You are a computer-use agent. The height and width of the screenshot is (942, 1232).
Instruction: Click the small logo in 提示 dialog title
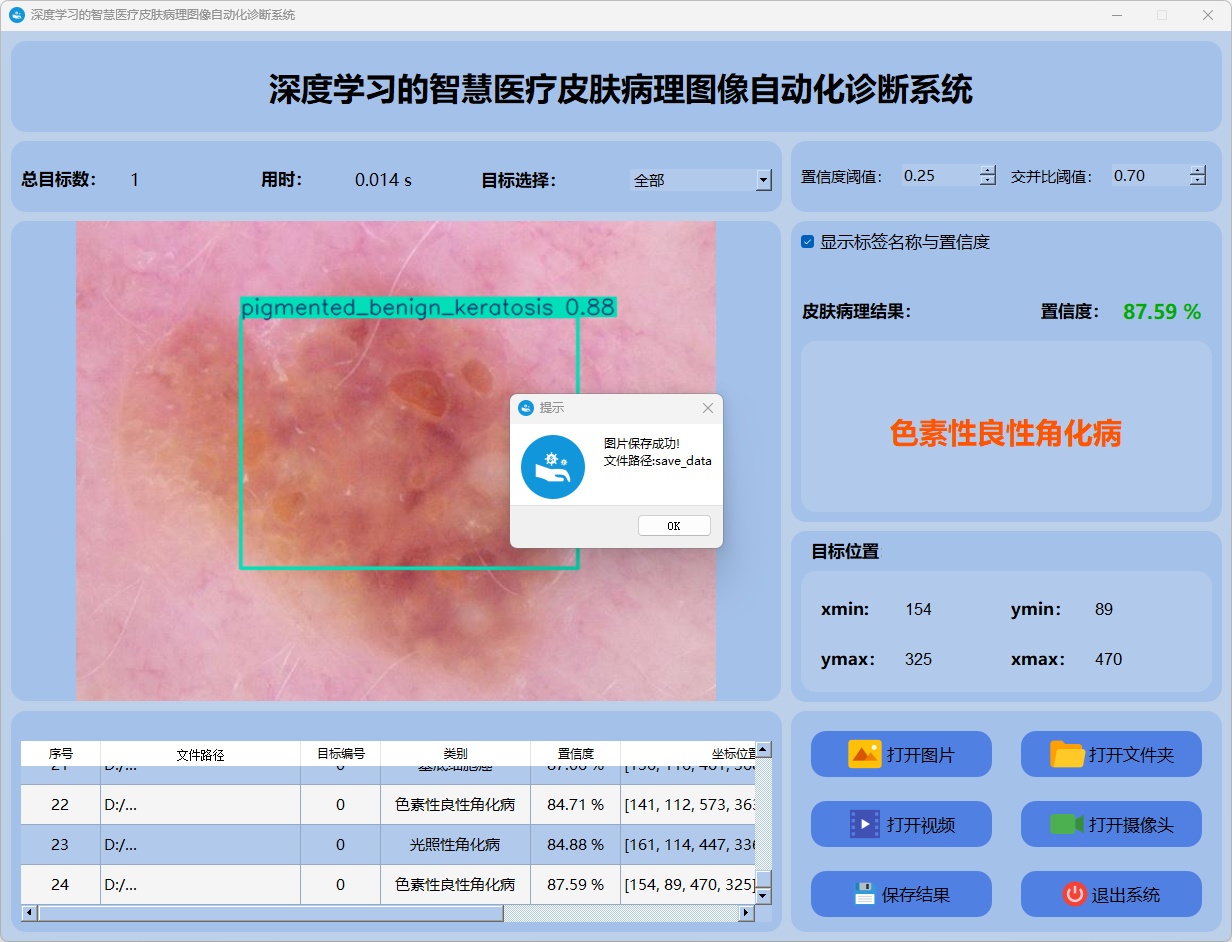tap(526, 408)
